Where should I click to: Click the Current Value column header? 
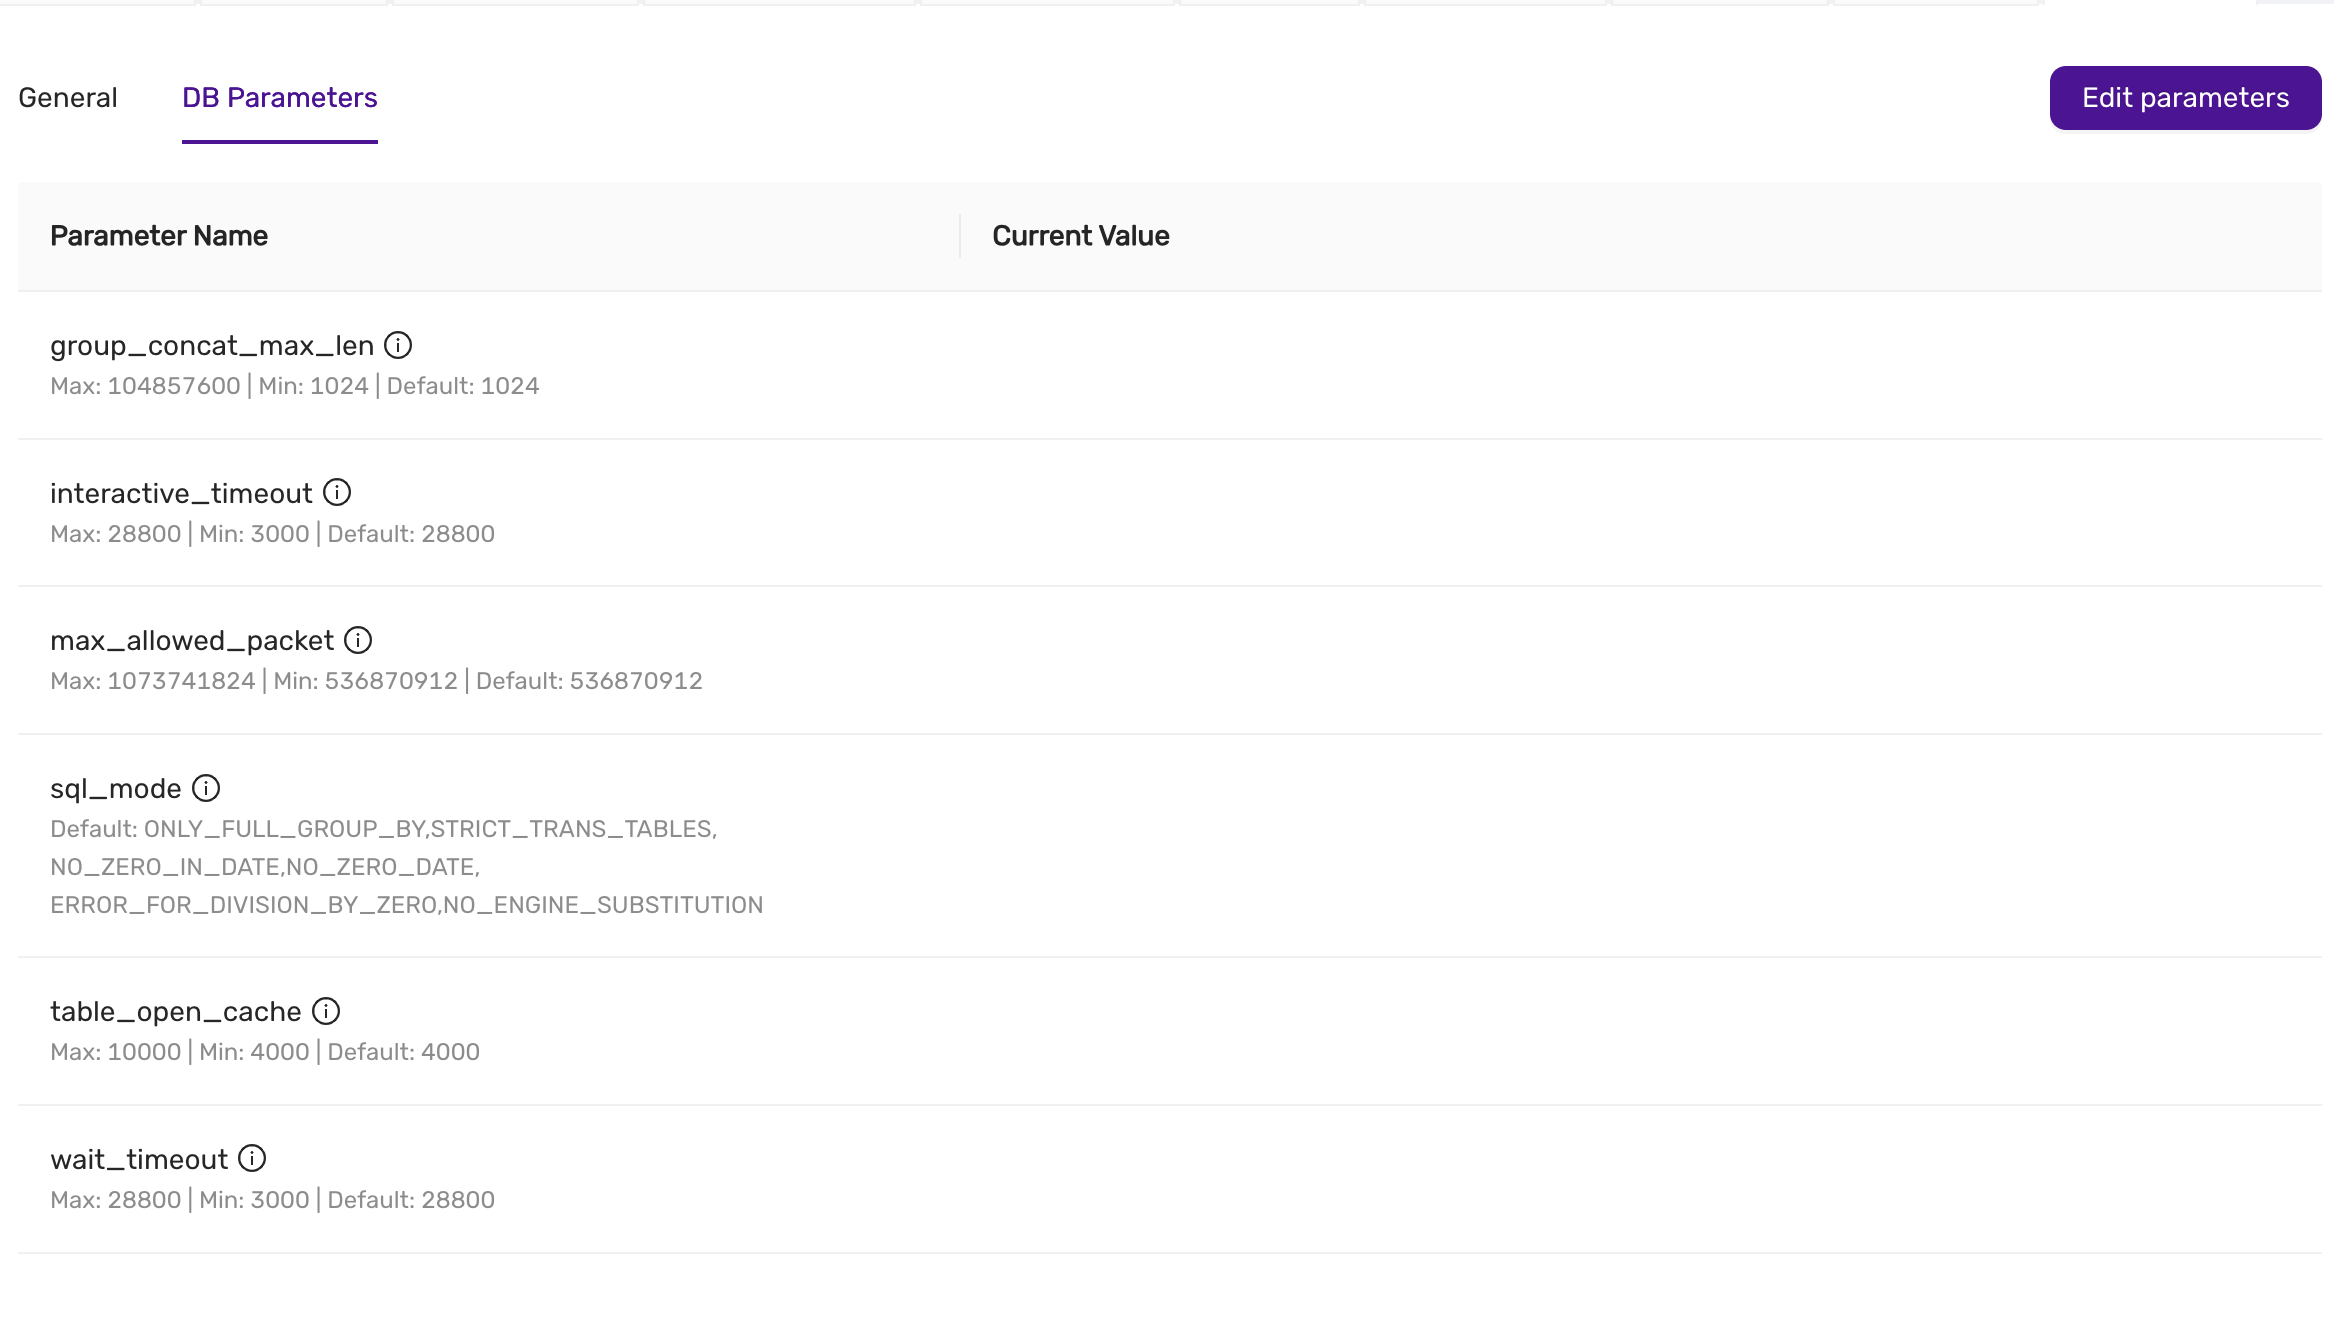(x=1080, y=236)
